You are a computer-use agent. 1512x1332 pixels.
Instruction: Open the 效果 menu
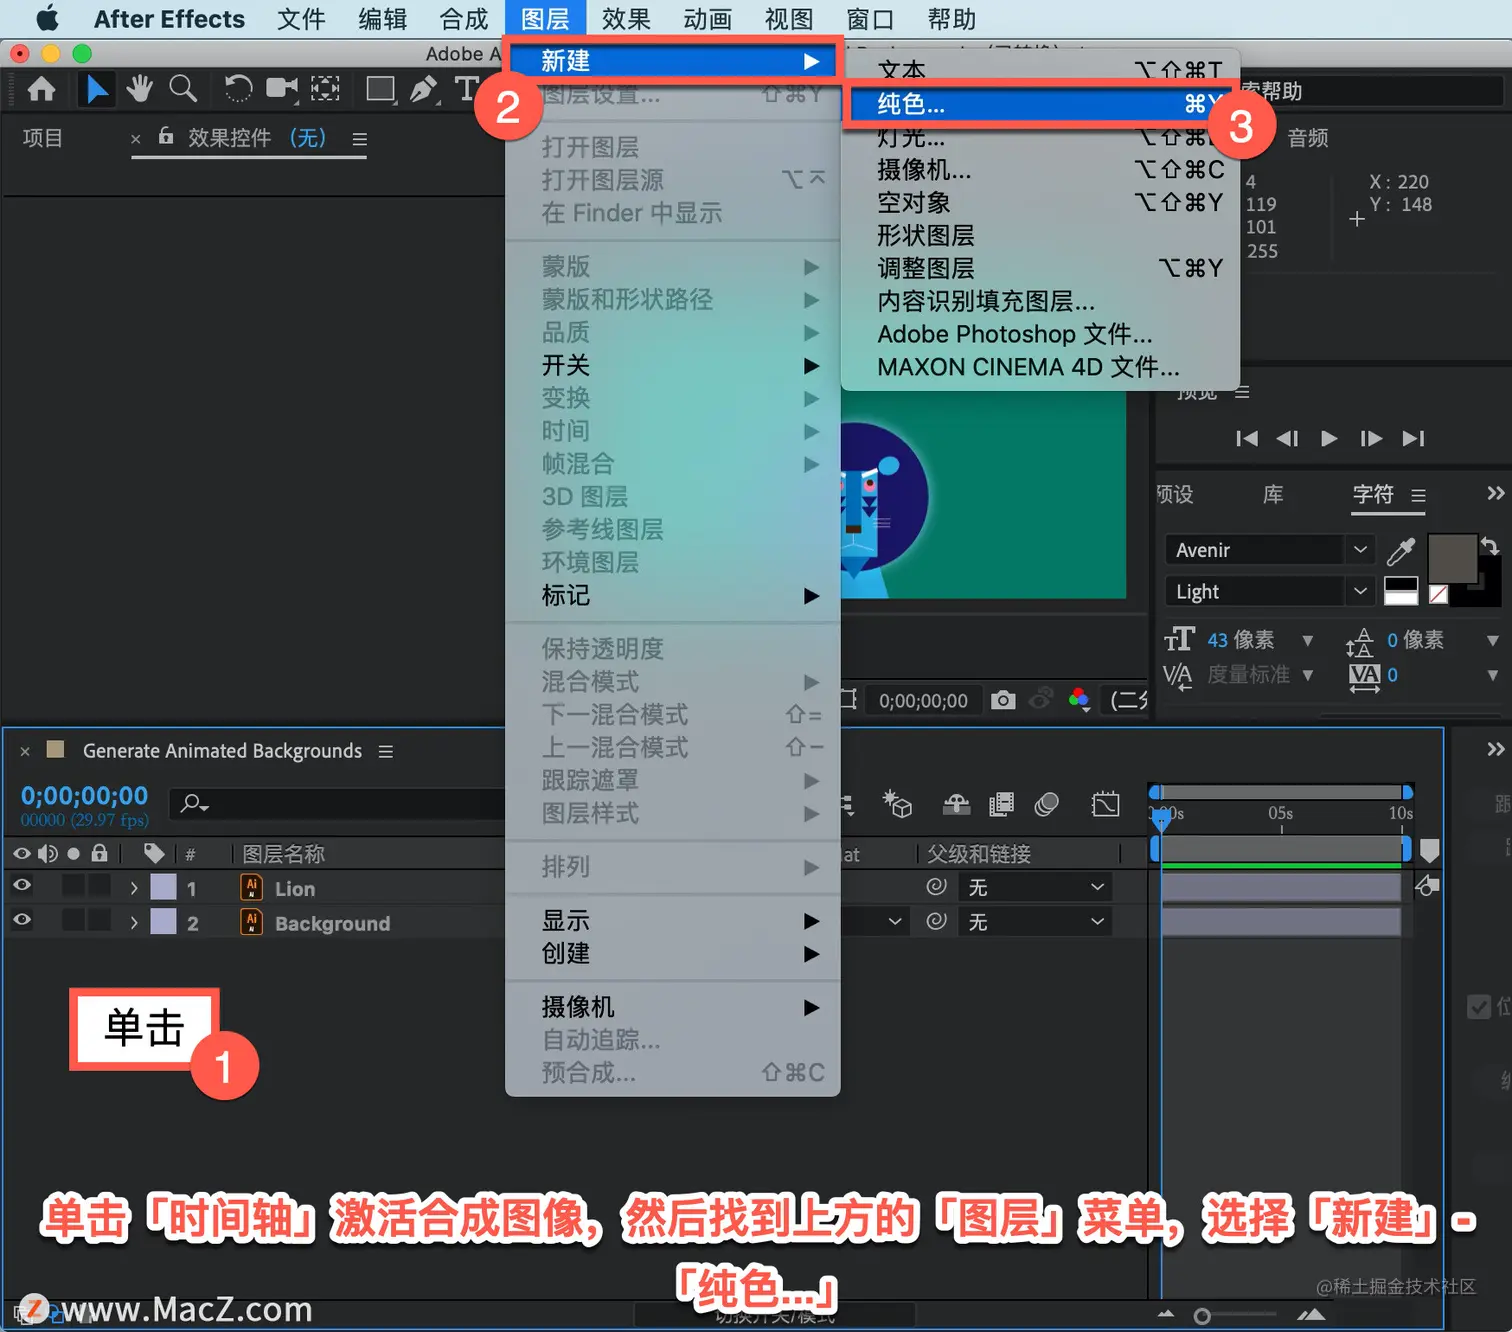[626, 19]
